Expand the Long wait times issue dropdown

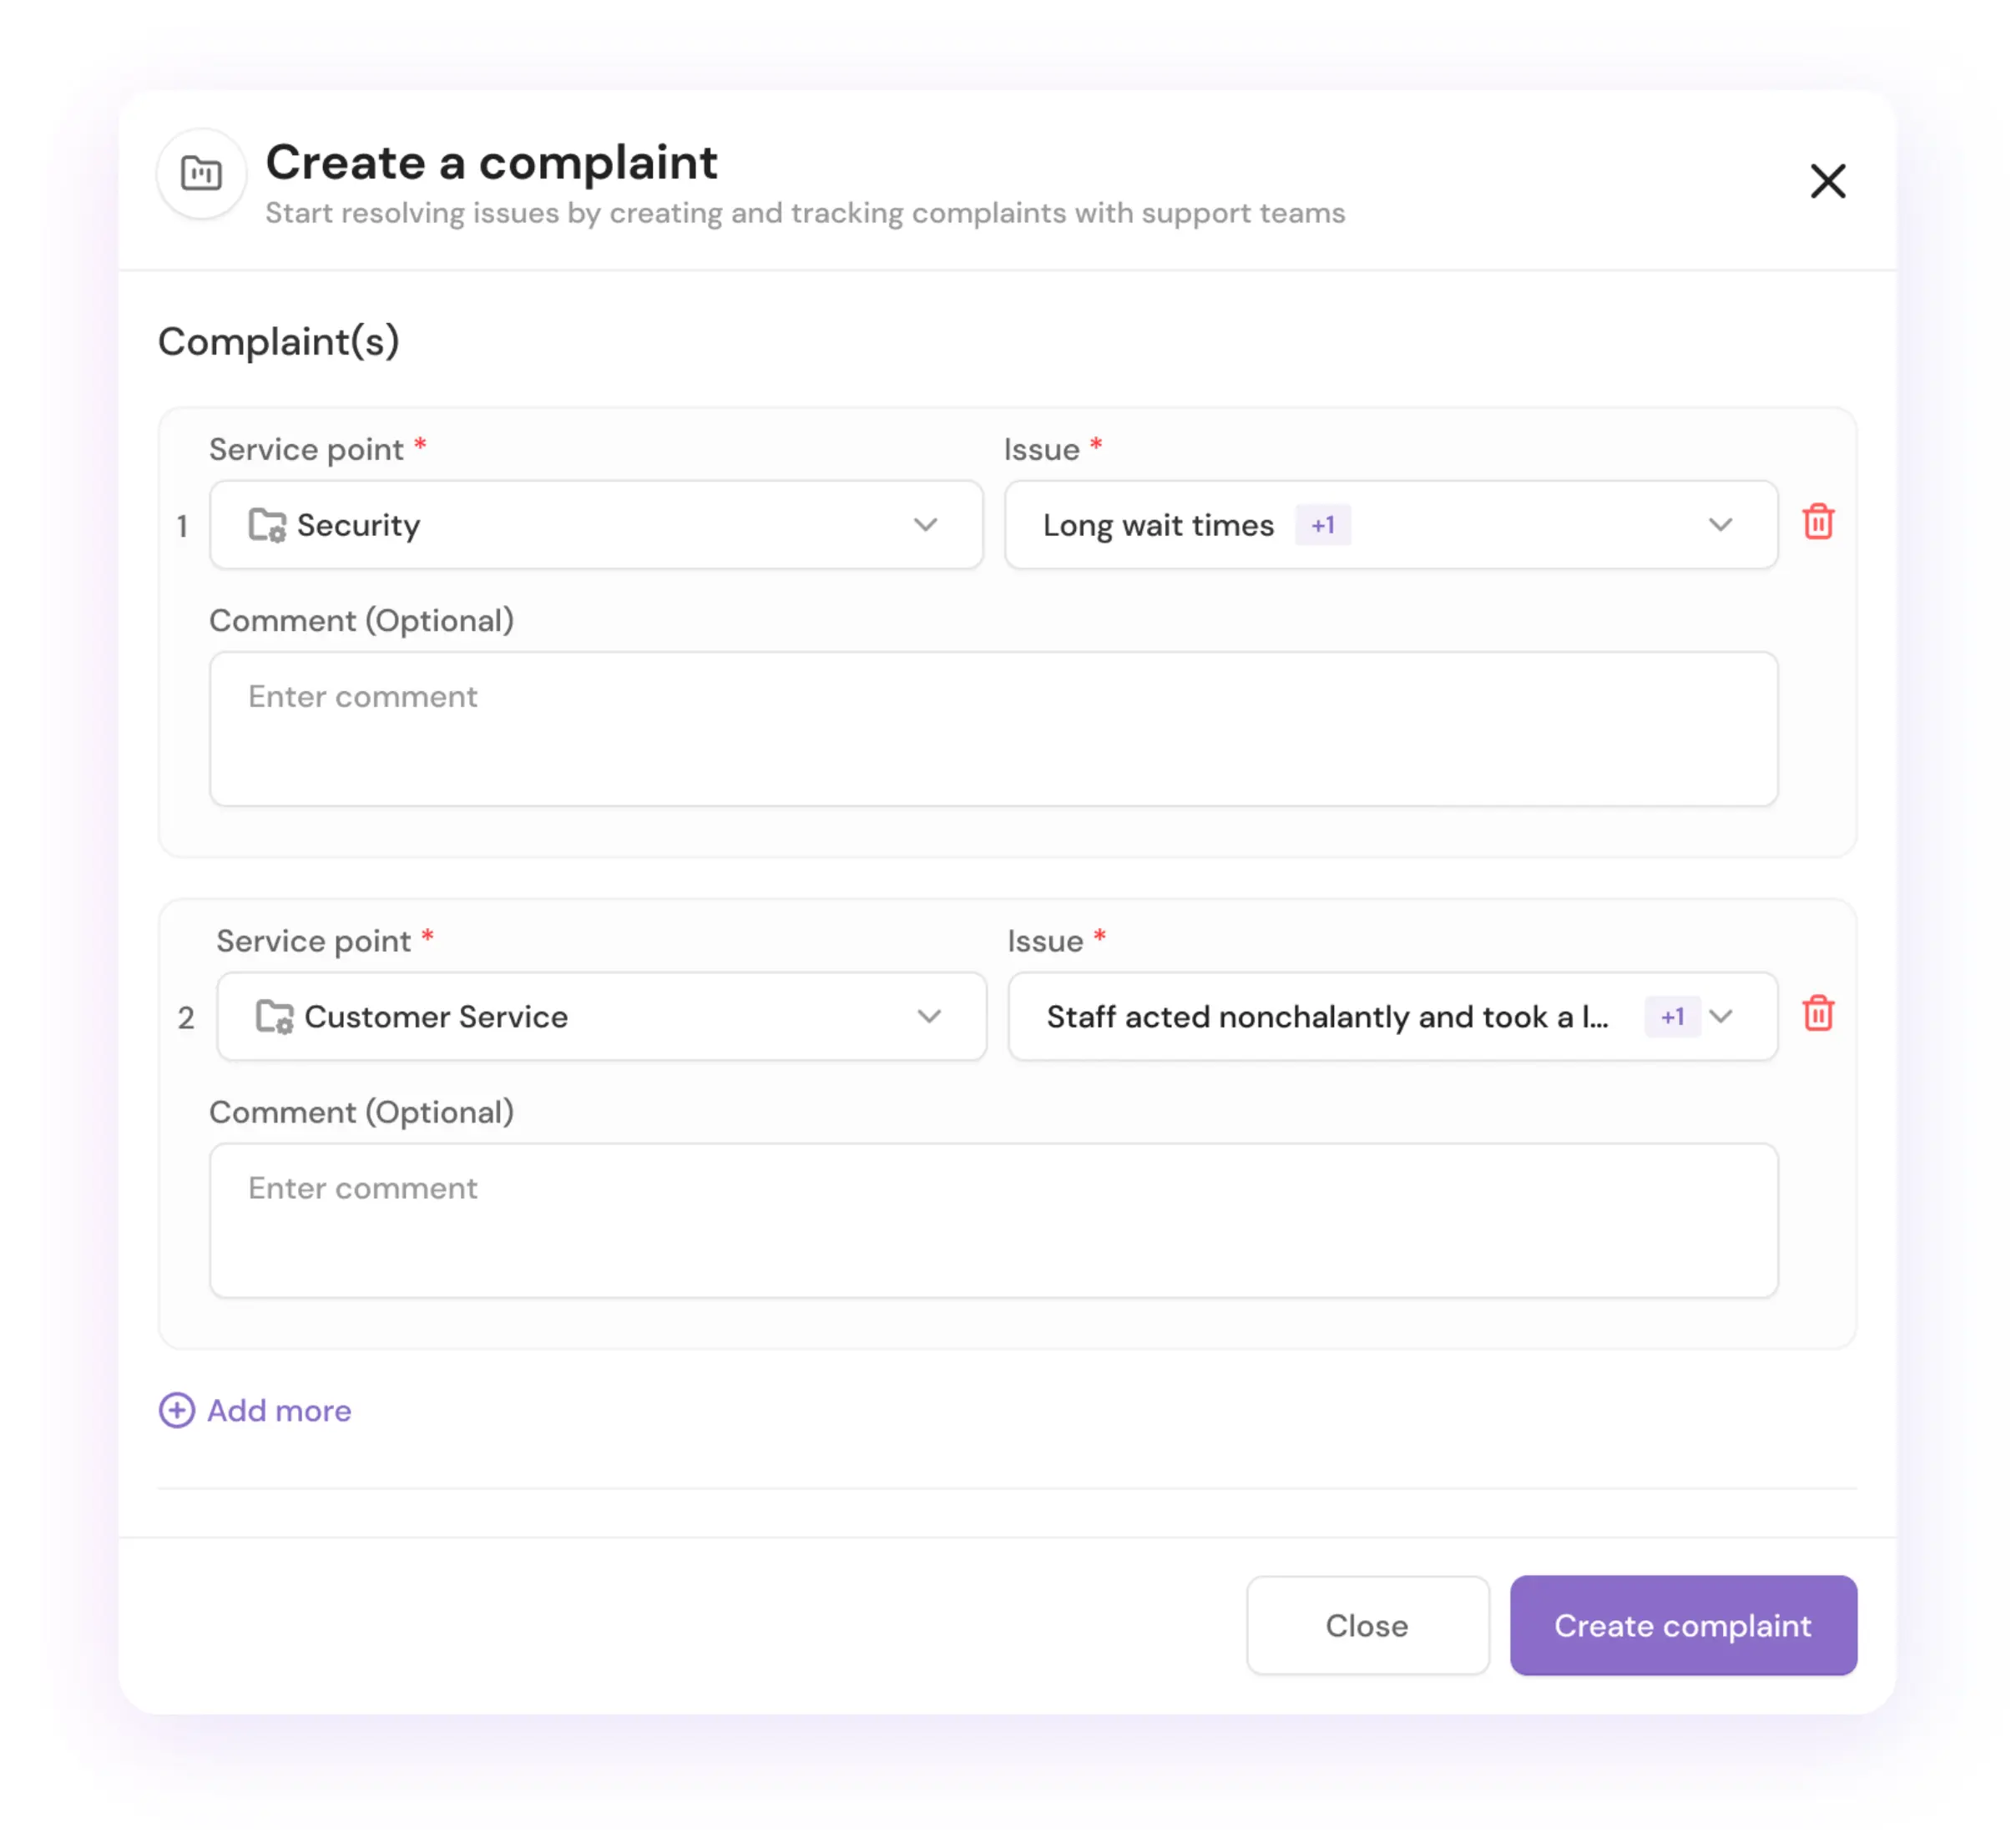(x=1719, y=525)
